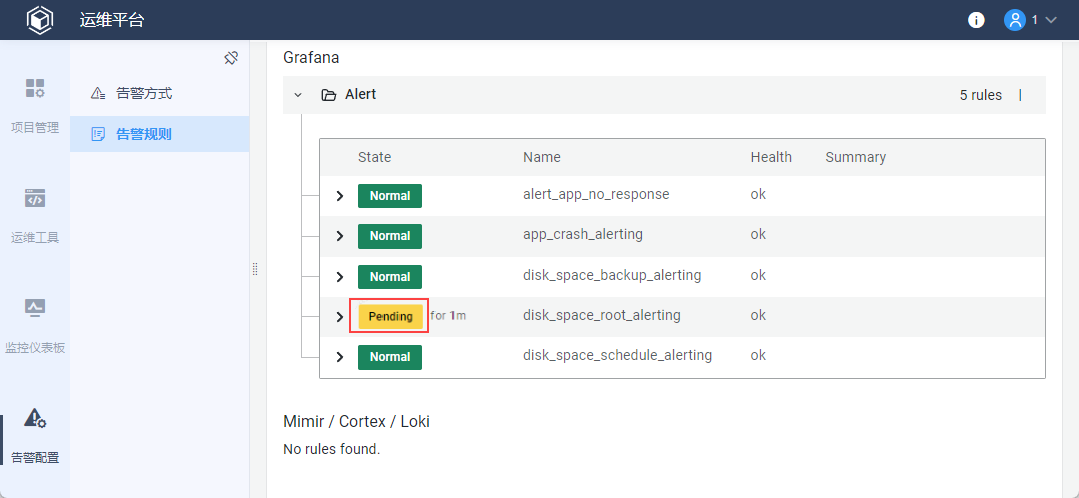Click the user avatar icon

point(1015,20)
